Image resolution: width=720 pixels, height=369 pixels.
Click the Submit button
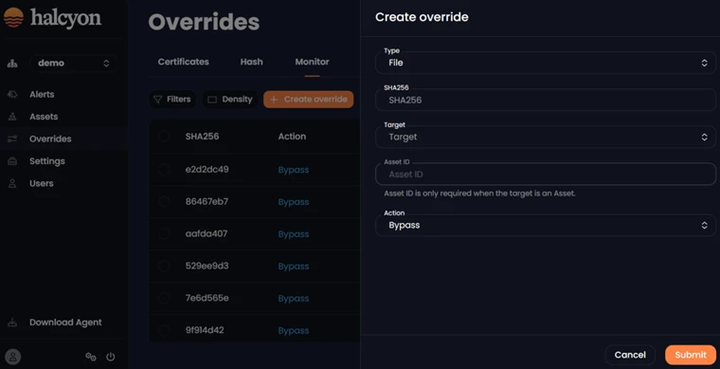pyautogui.click(x=691, y=355)
